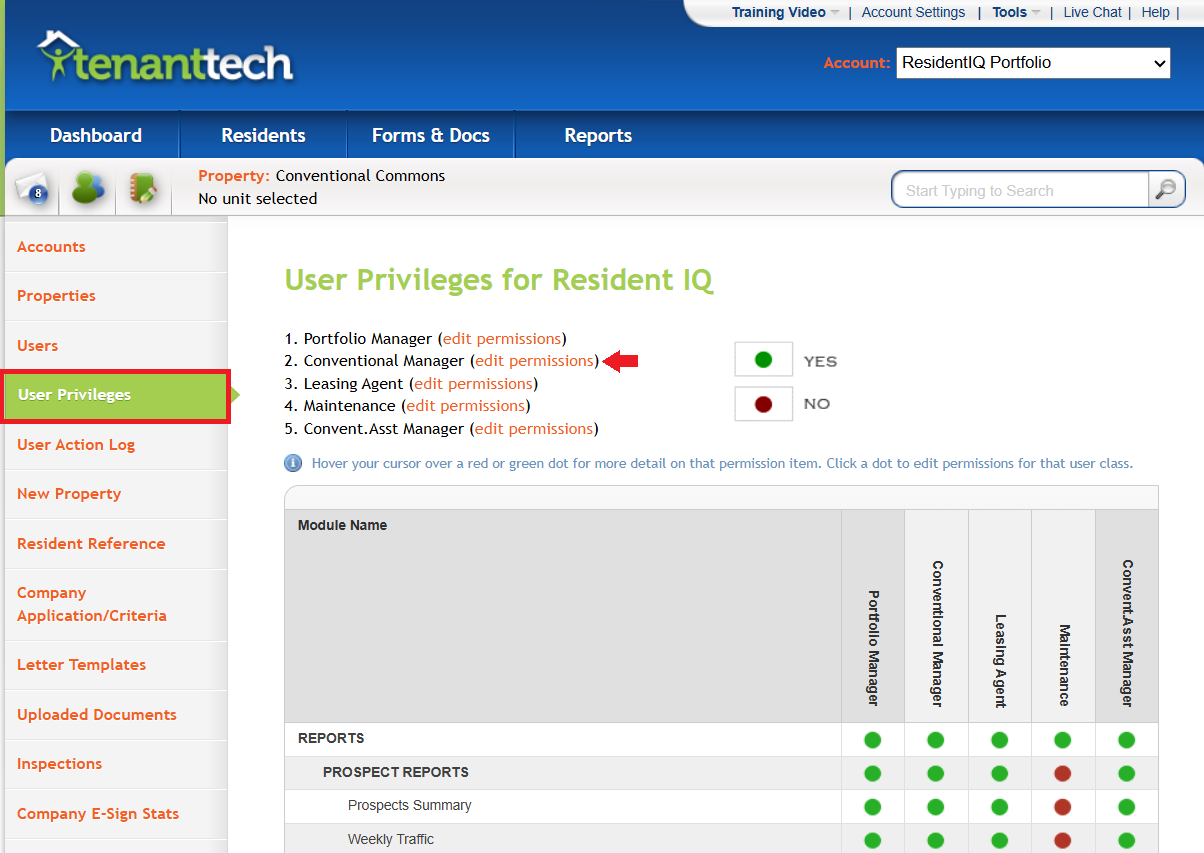Screen dimensions: 1204x853
Task: Click the Weekly Traffic row label
Action: [x=391, y=840]
